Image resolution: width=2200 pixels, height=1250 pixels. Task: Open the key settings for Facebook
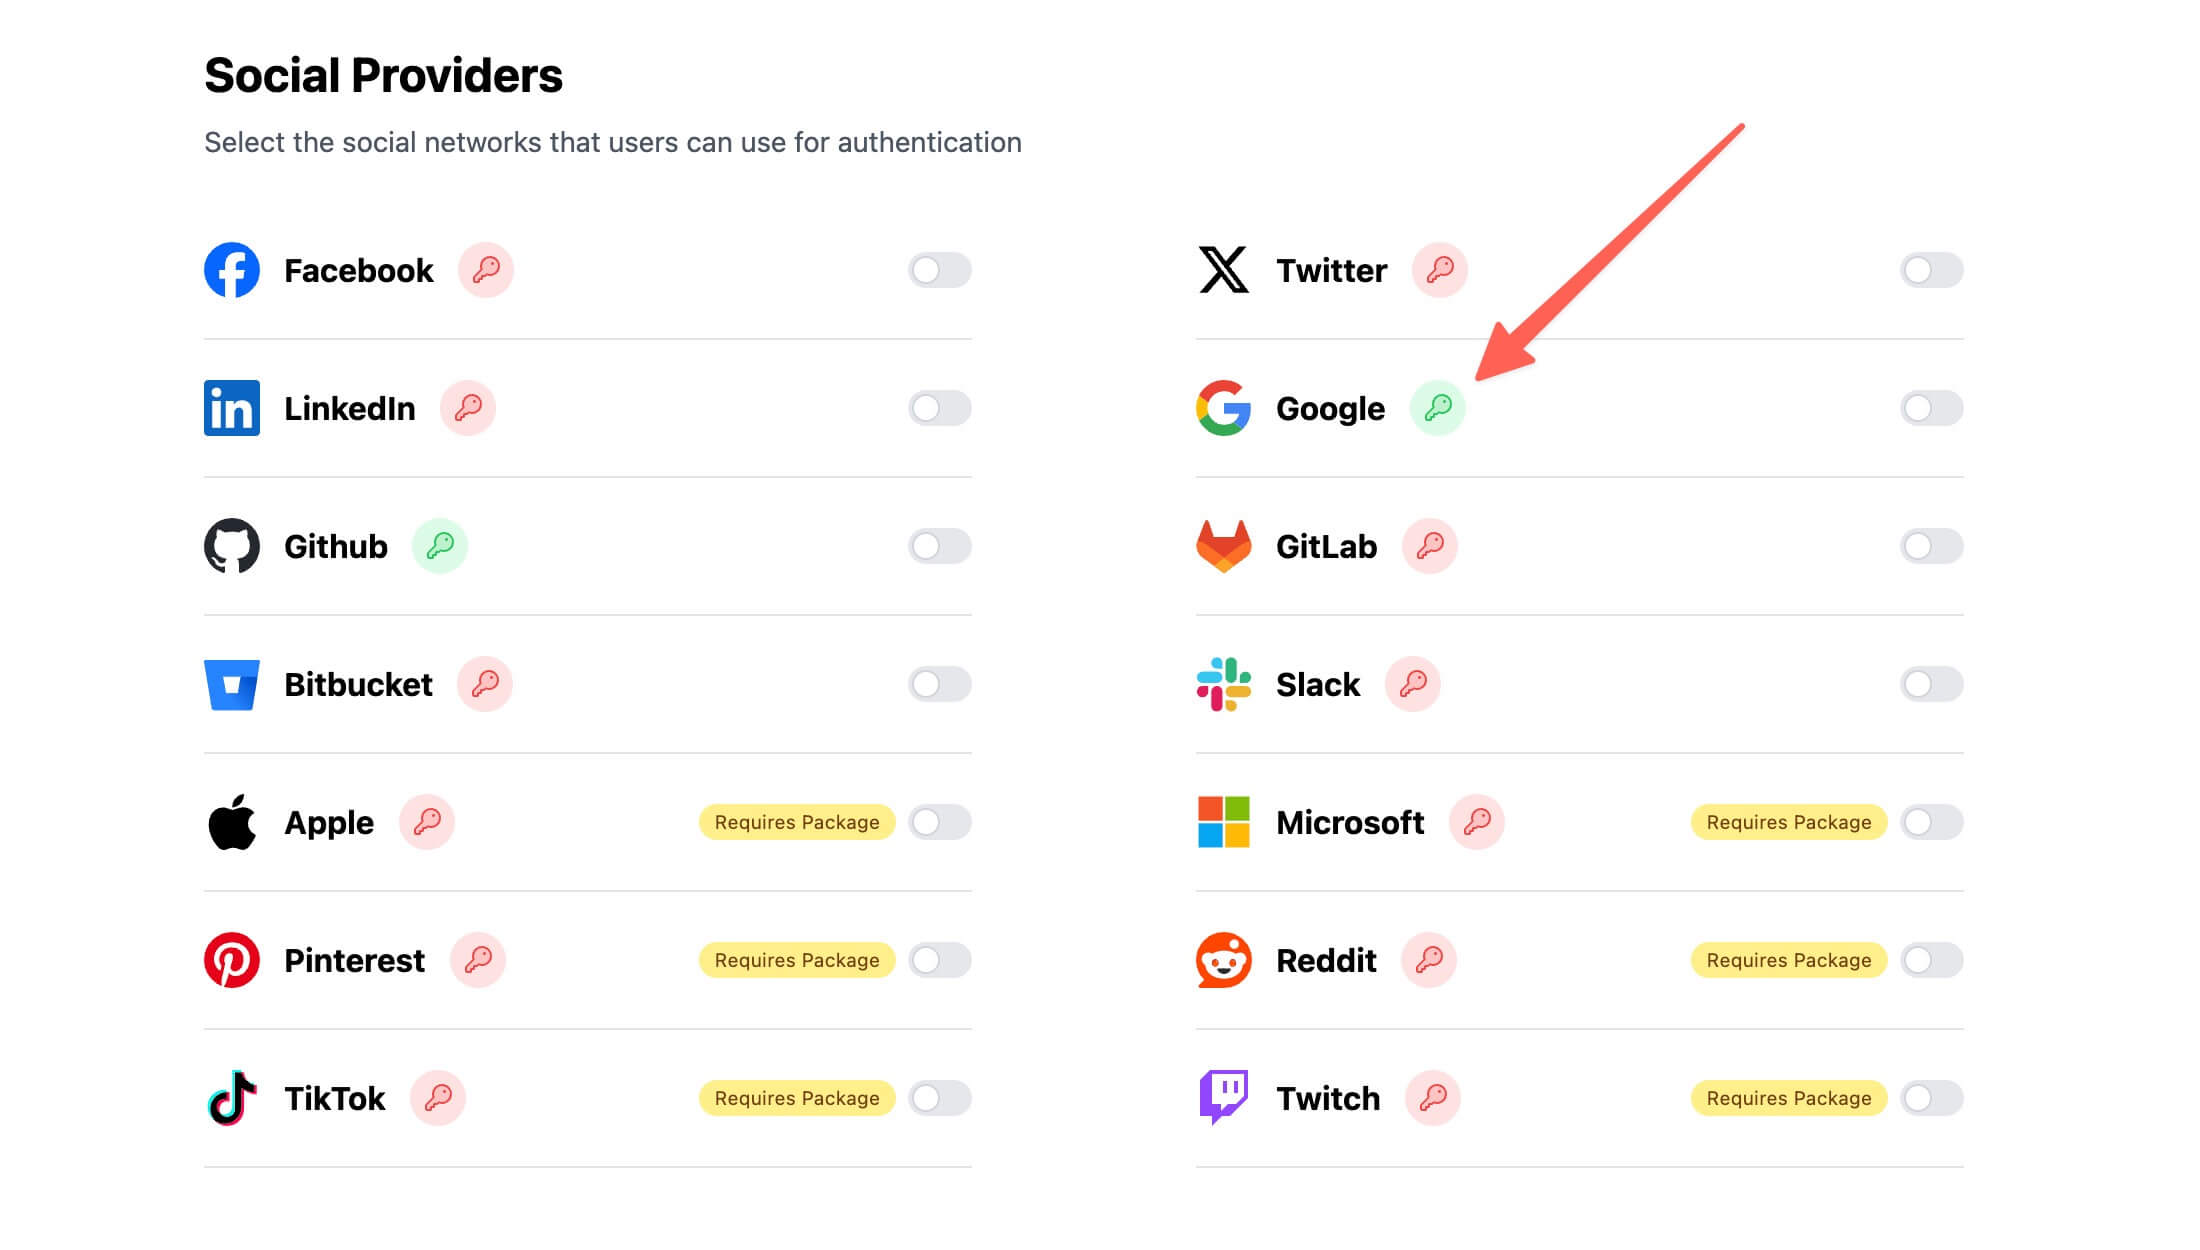(x=486, y=270)
